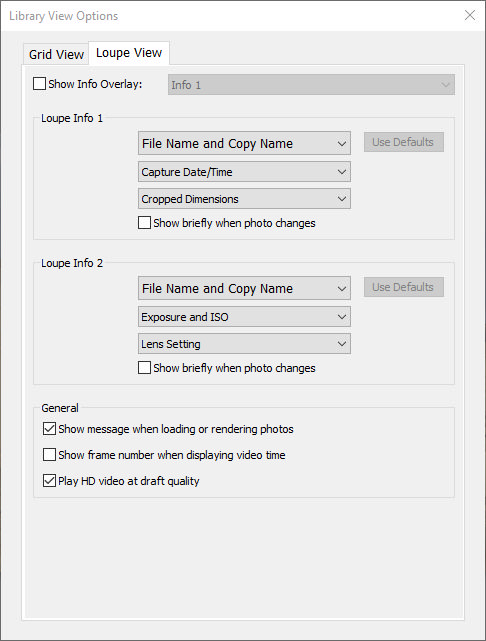Close the Library View Options dialog

470,15
